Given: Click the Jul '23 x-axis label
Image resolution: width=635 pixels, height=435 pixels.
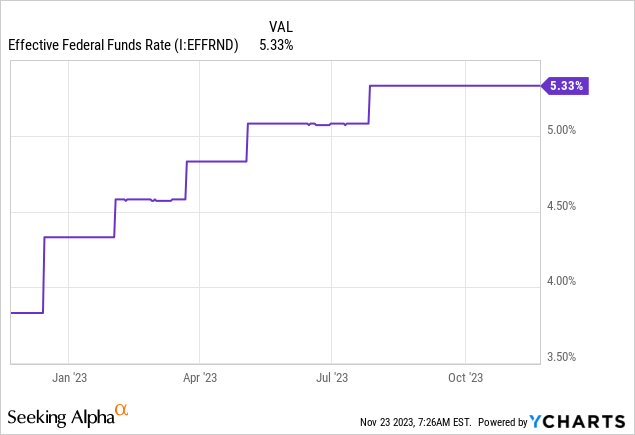Looking at the screenshot, I should (332, 377).
